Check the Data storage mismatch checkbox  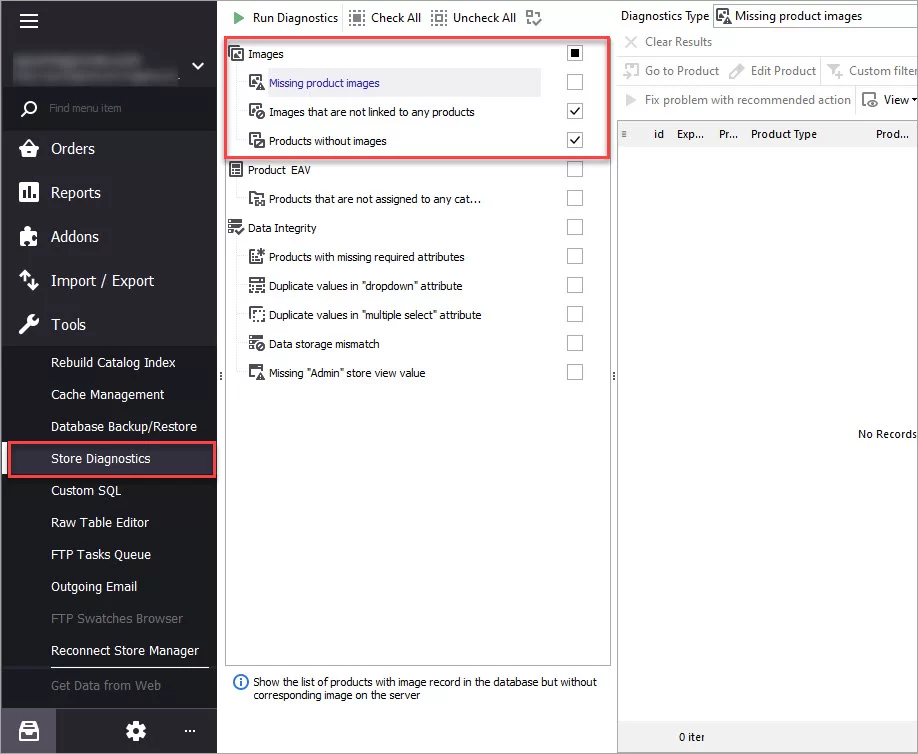tap(575, 342)
